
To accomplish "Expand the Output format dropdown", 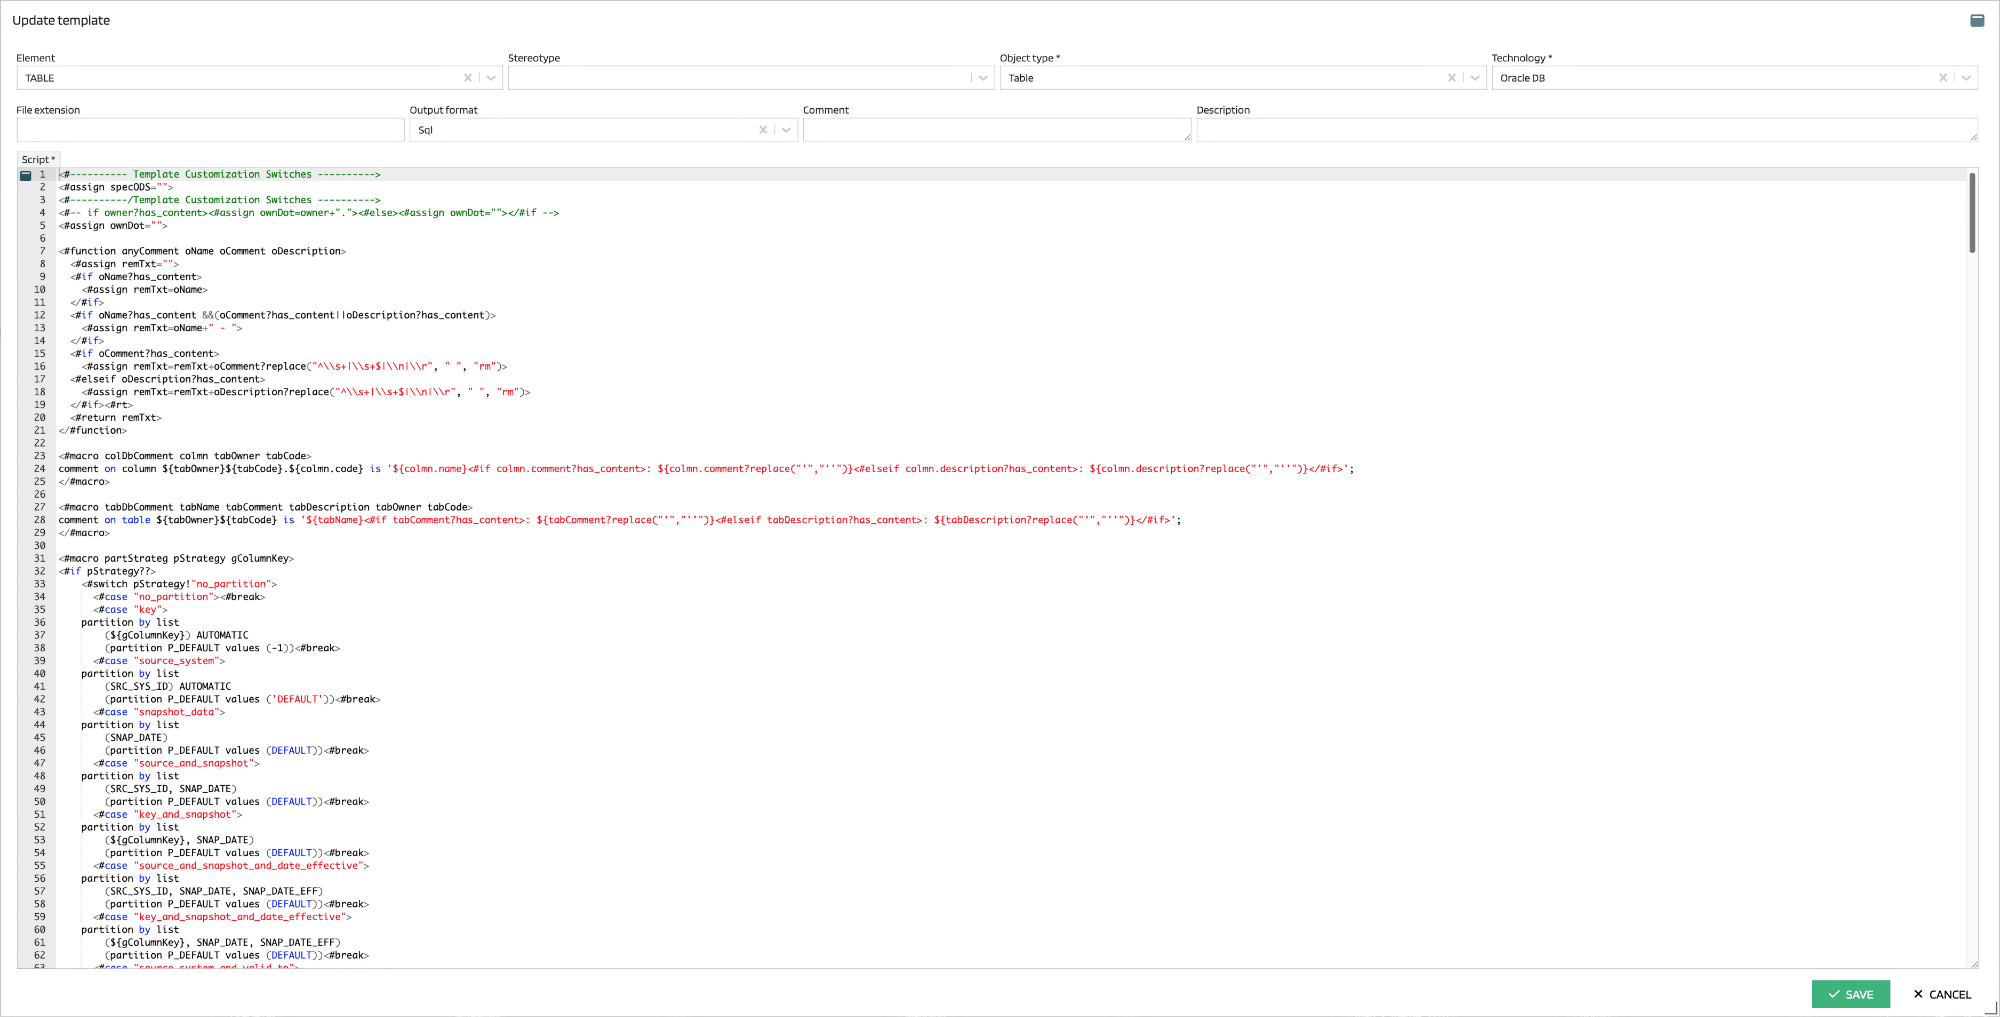I will tap(786, 130).
